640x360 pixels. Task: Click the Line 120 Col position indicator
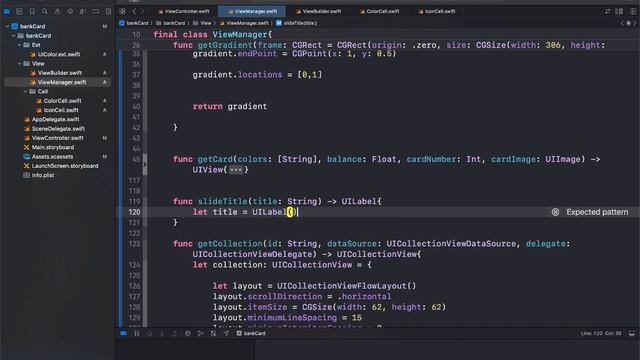coord(601,333)
